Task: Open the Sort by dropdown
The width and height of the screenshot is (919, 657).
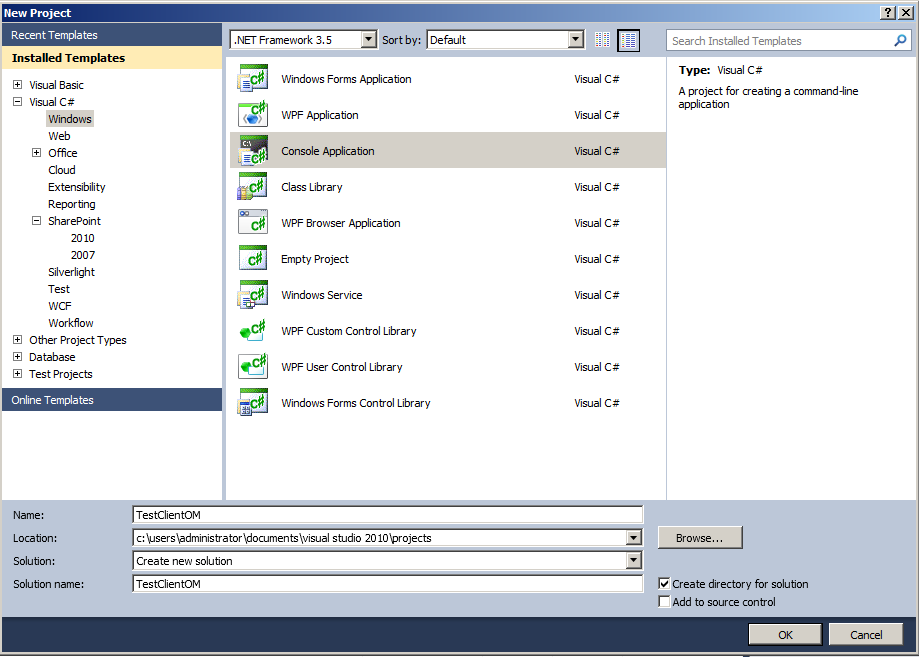Action: coord(575,40)
